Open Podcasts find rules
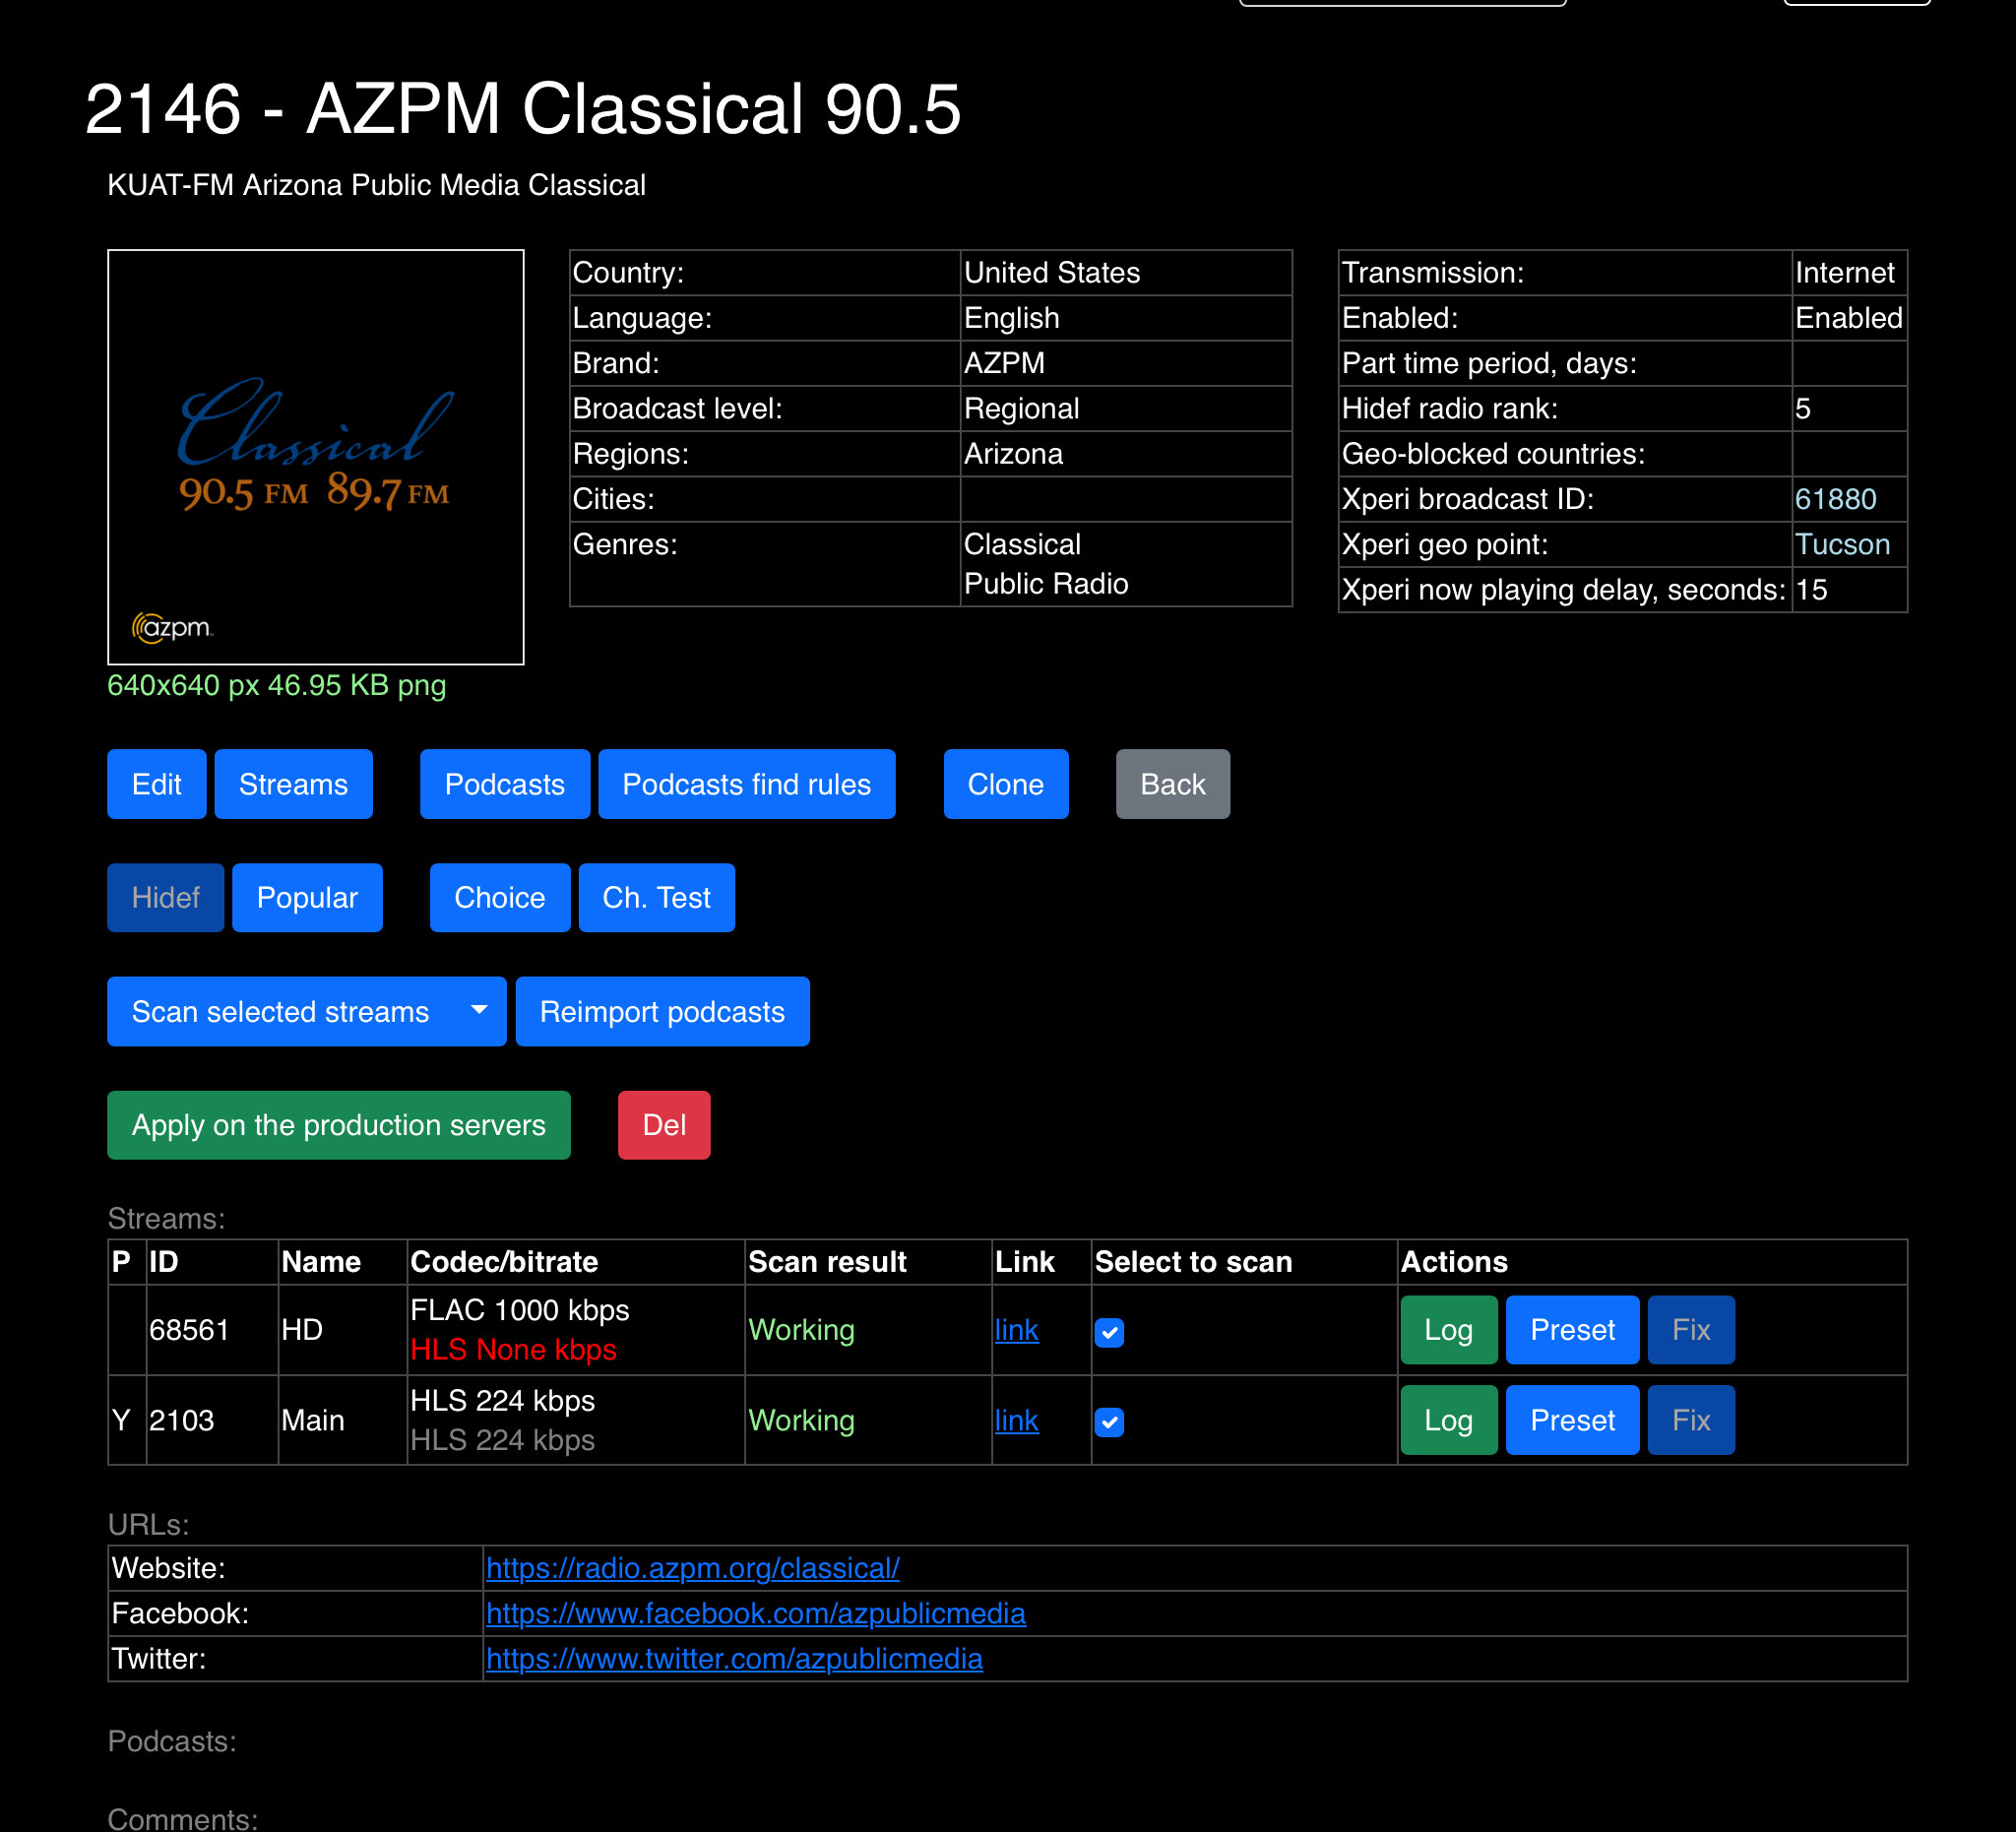This screenshot has height=1832, width=2016. tap(746, 784)
